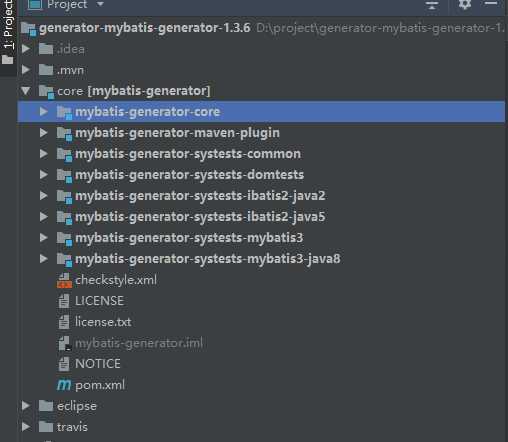
Task: Select the travis folder name
Action: point(72,427)
